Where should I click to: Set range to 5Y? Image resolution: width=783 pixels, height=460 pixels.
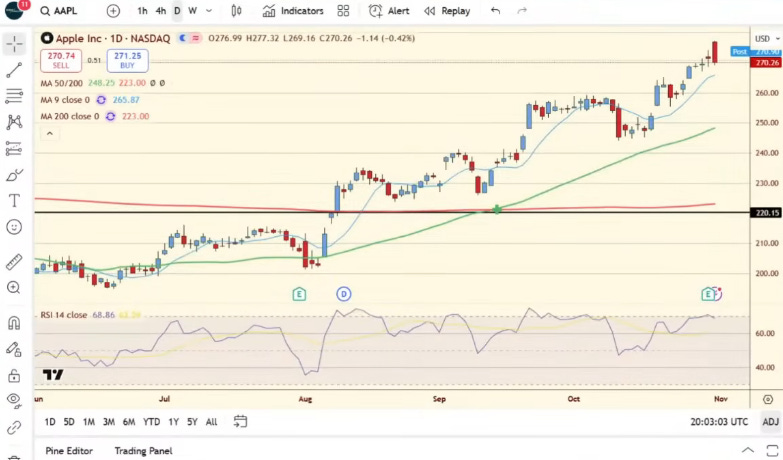click(192, 422)
